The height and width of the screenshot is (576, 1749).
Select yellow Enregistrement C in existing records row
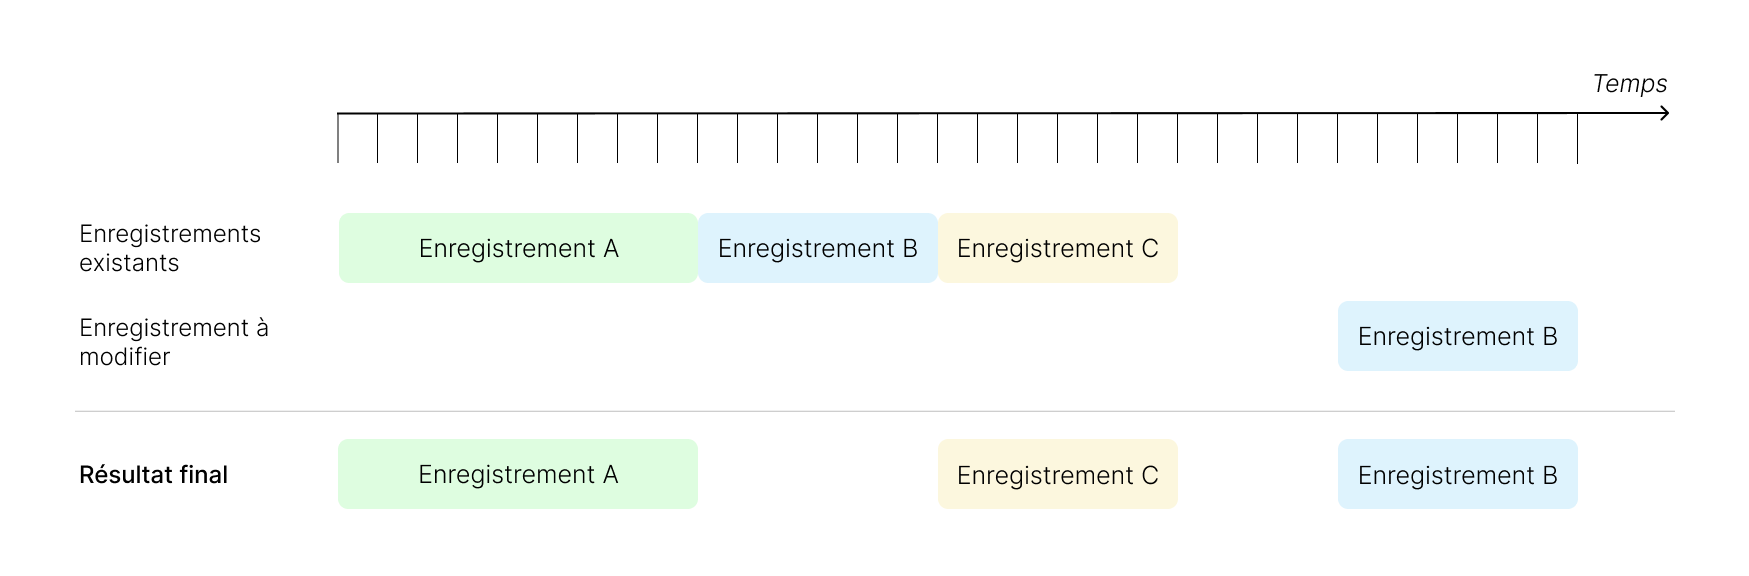point(1057,248)
